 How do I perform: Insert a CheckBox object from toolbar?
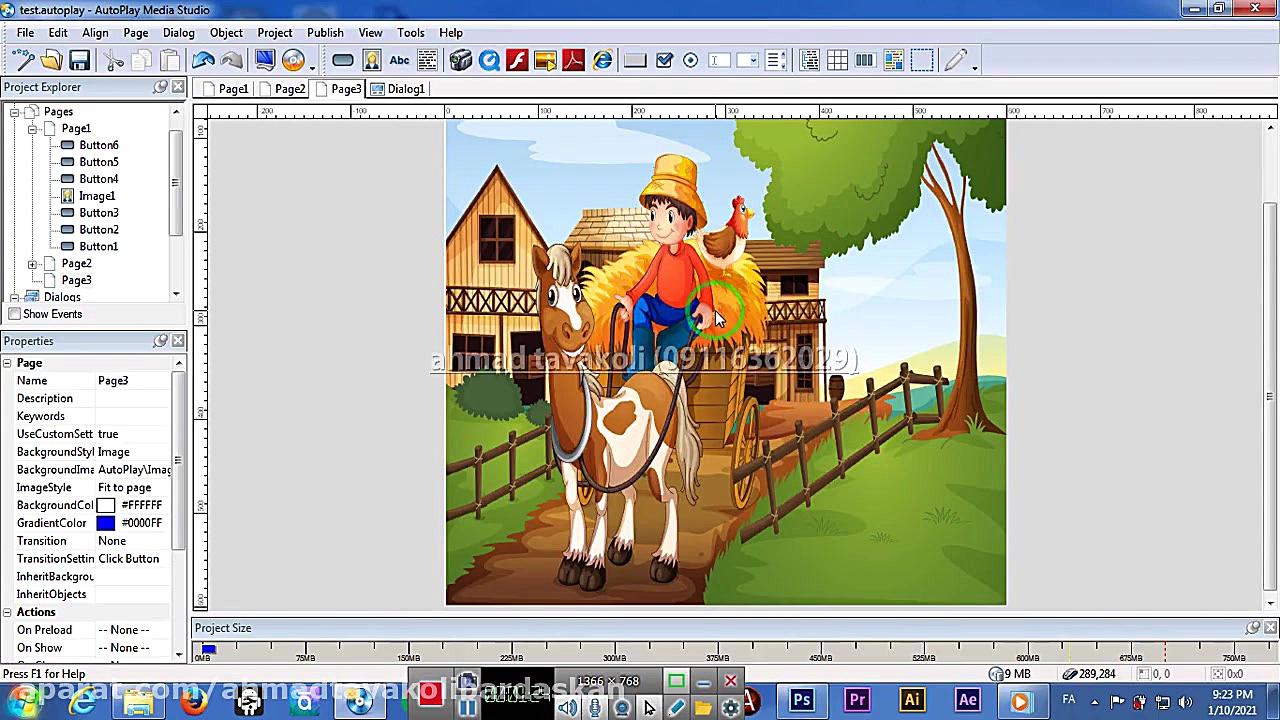(x=664, y=61)
